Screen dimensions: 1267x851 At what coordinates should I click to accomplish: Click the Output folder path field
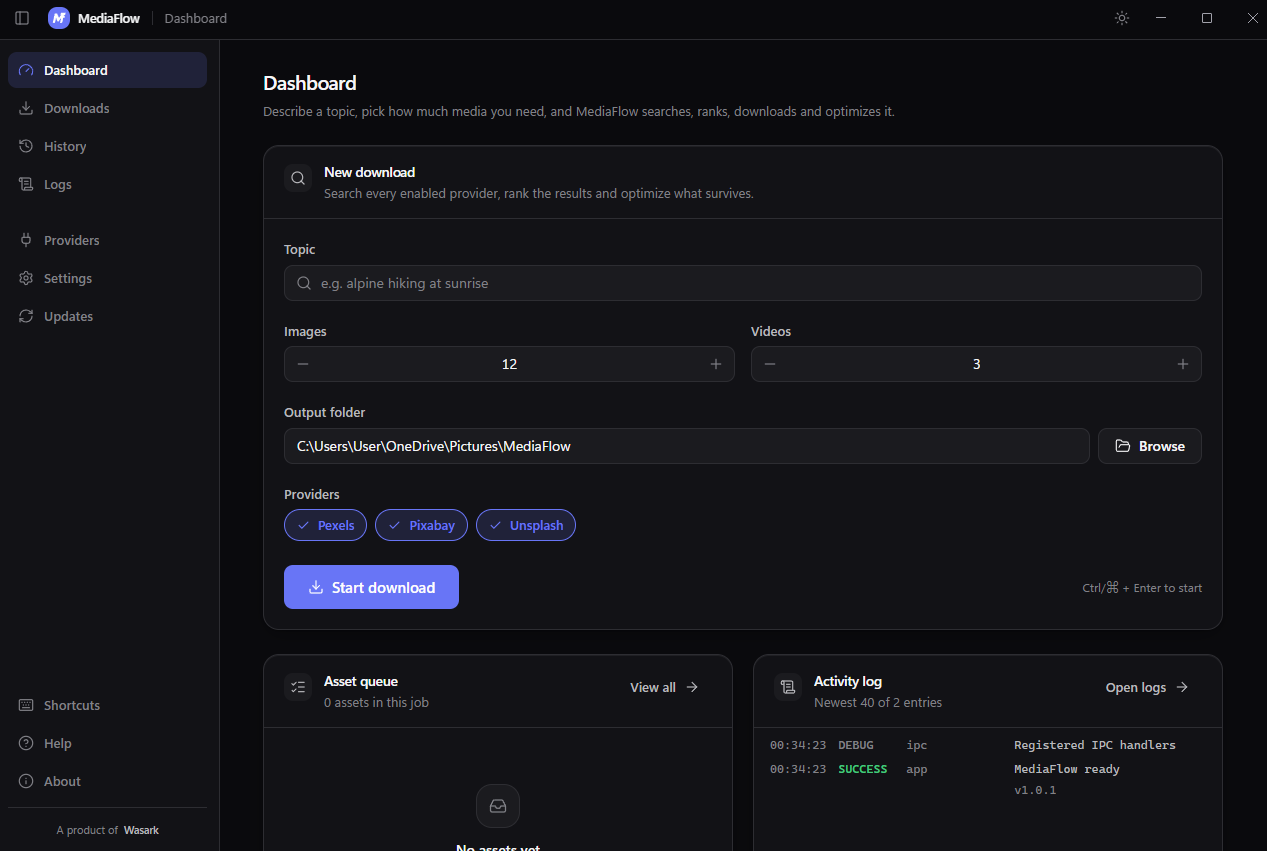pos(686,446)
